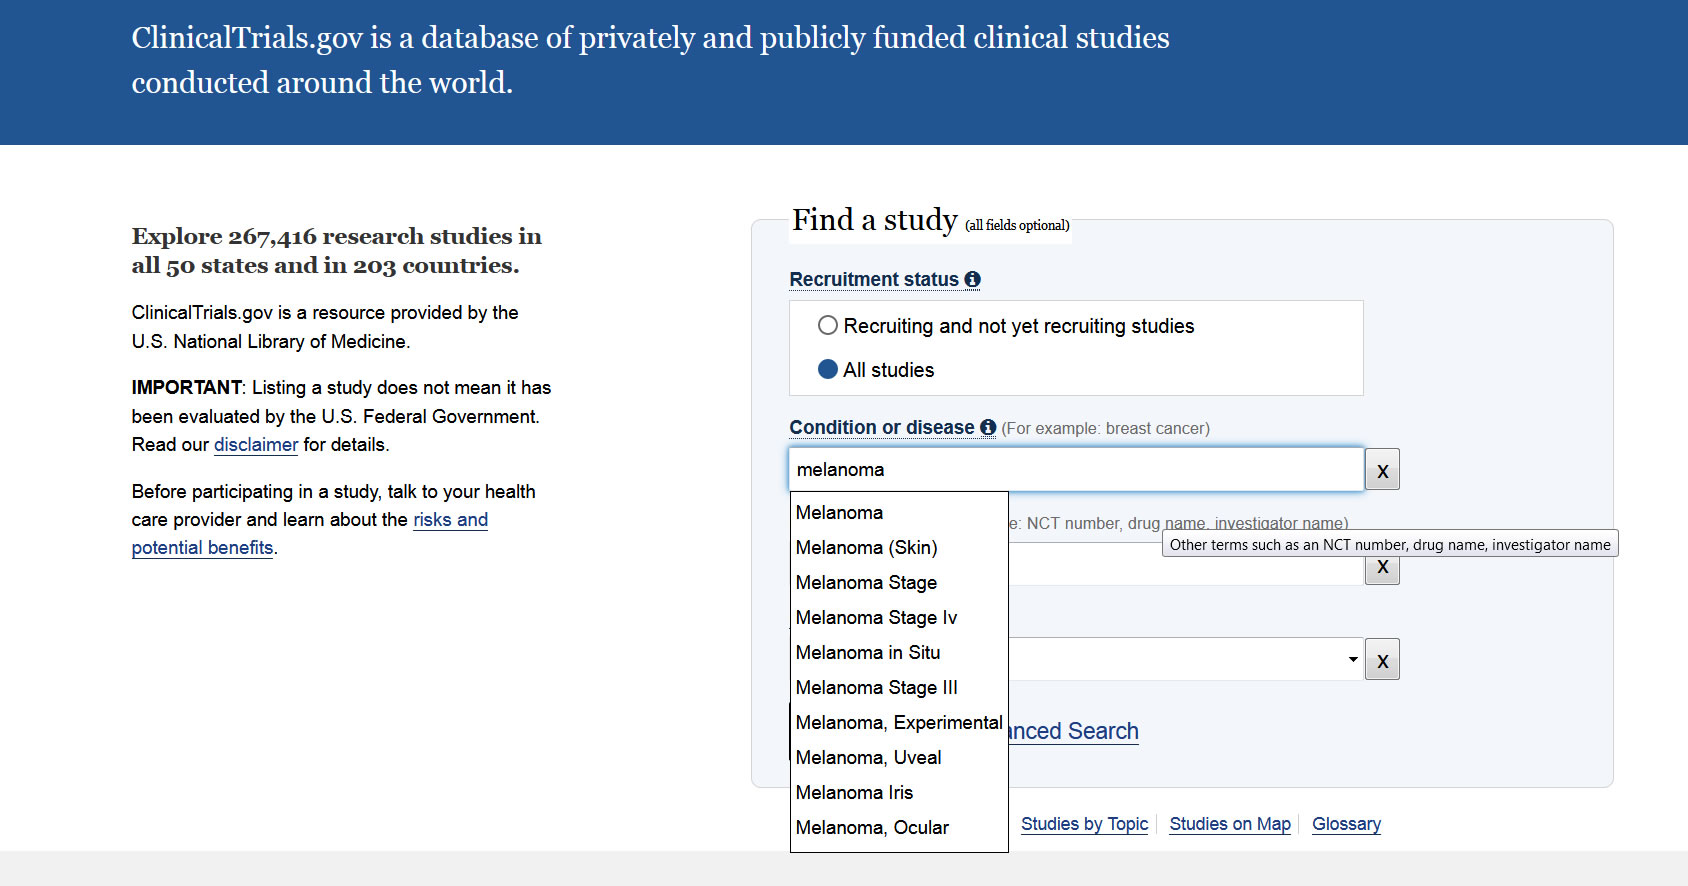1688x886 pixels.
Task: Choose Melanoma, Ocular suggestion
Action: (899, 828)
